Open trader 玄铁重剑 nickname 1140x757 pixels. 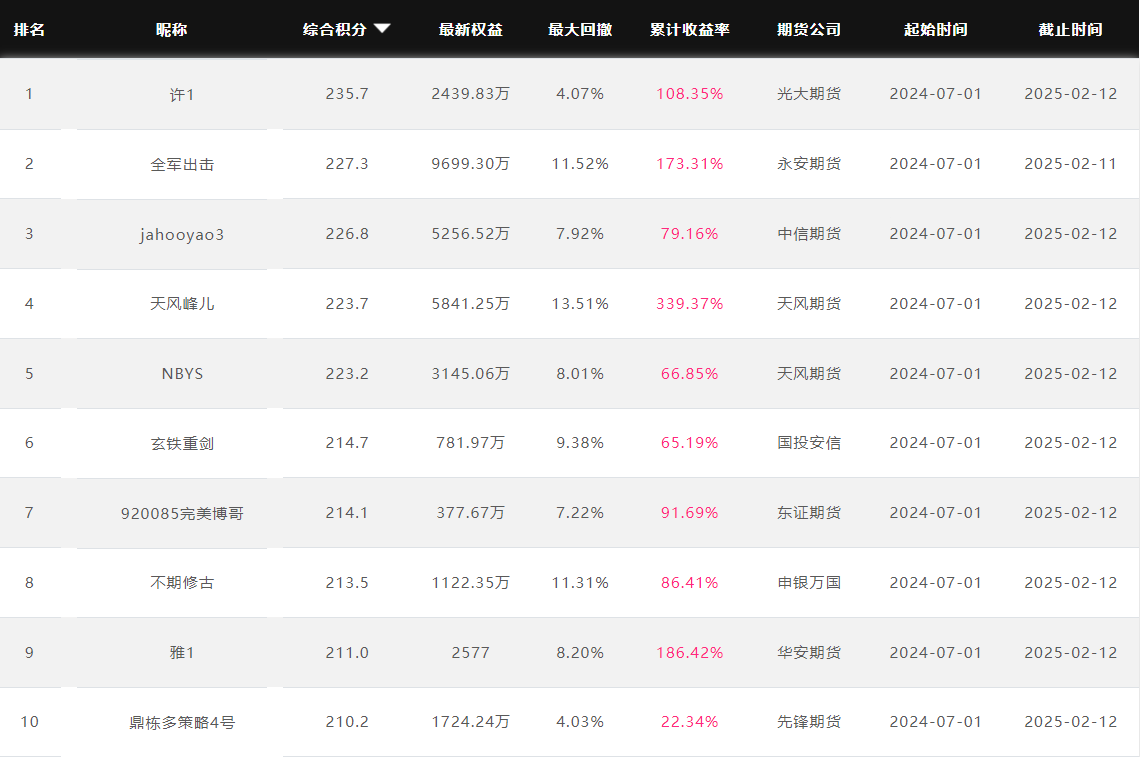point(182,444)
